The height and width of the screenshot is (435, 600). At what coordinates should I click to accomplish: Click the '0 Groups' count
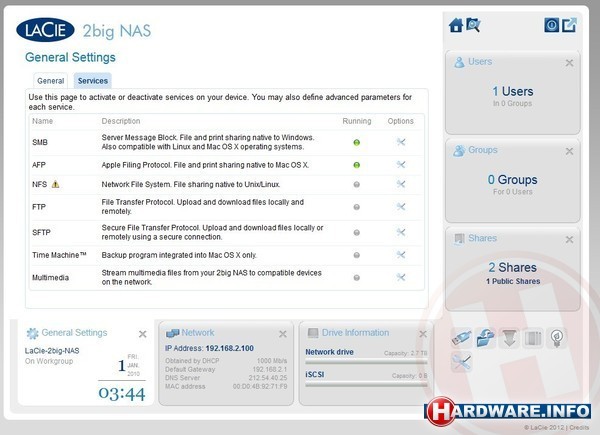tap(512, 179)
